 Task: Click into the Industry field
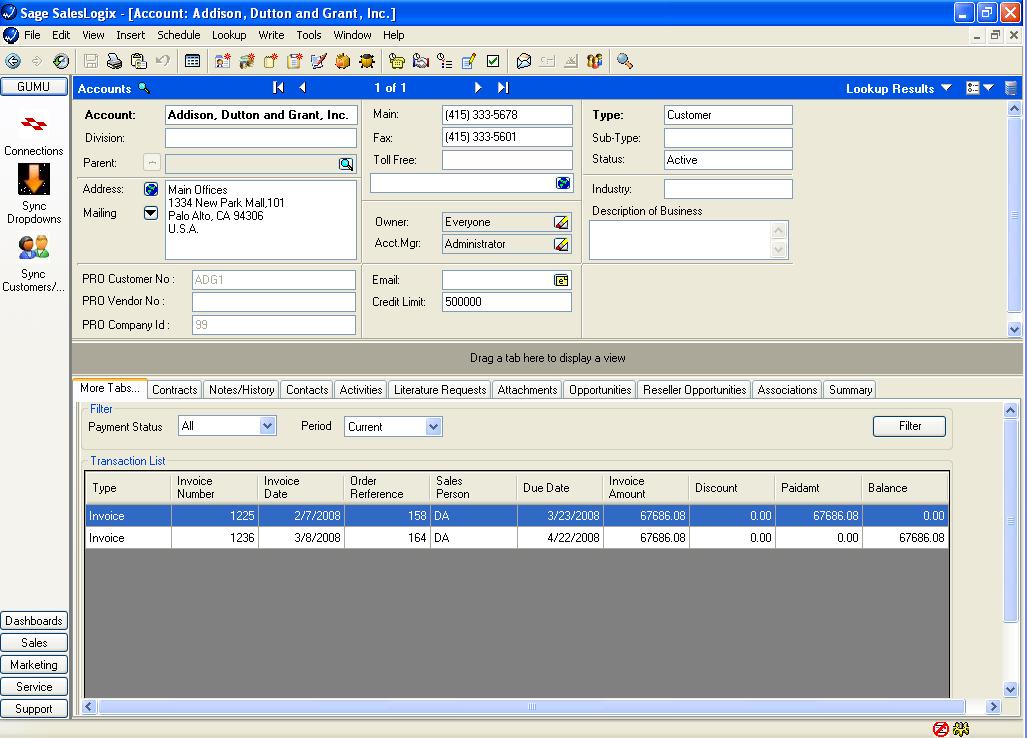(728, 189)
